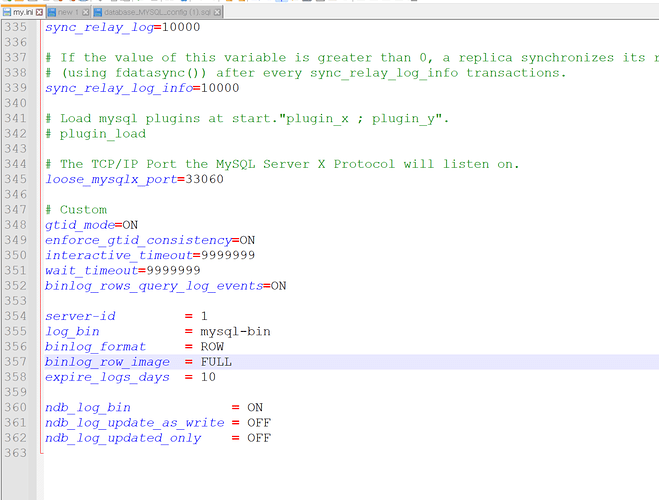
Task: Place cursor on sync_relay_log_info=10000
Action: 142,88
